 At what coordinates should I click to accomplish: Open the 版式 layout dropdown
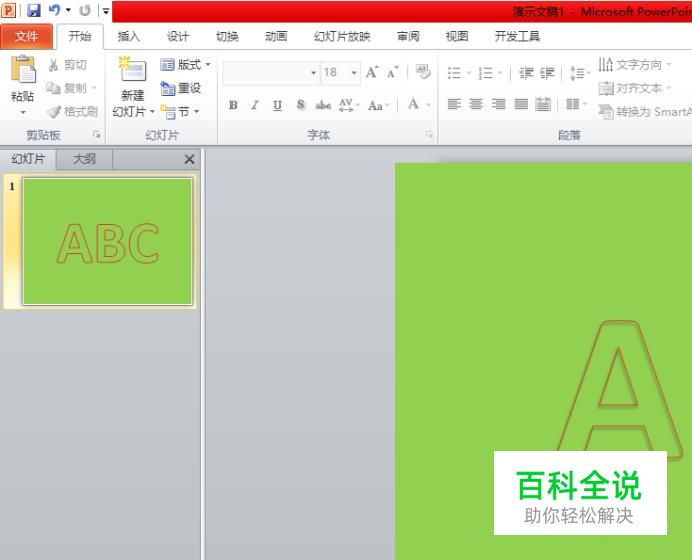pyautogui.click(x=185, y=65)
